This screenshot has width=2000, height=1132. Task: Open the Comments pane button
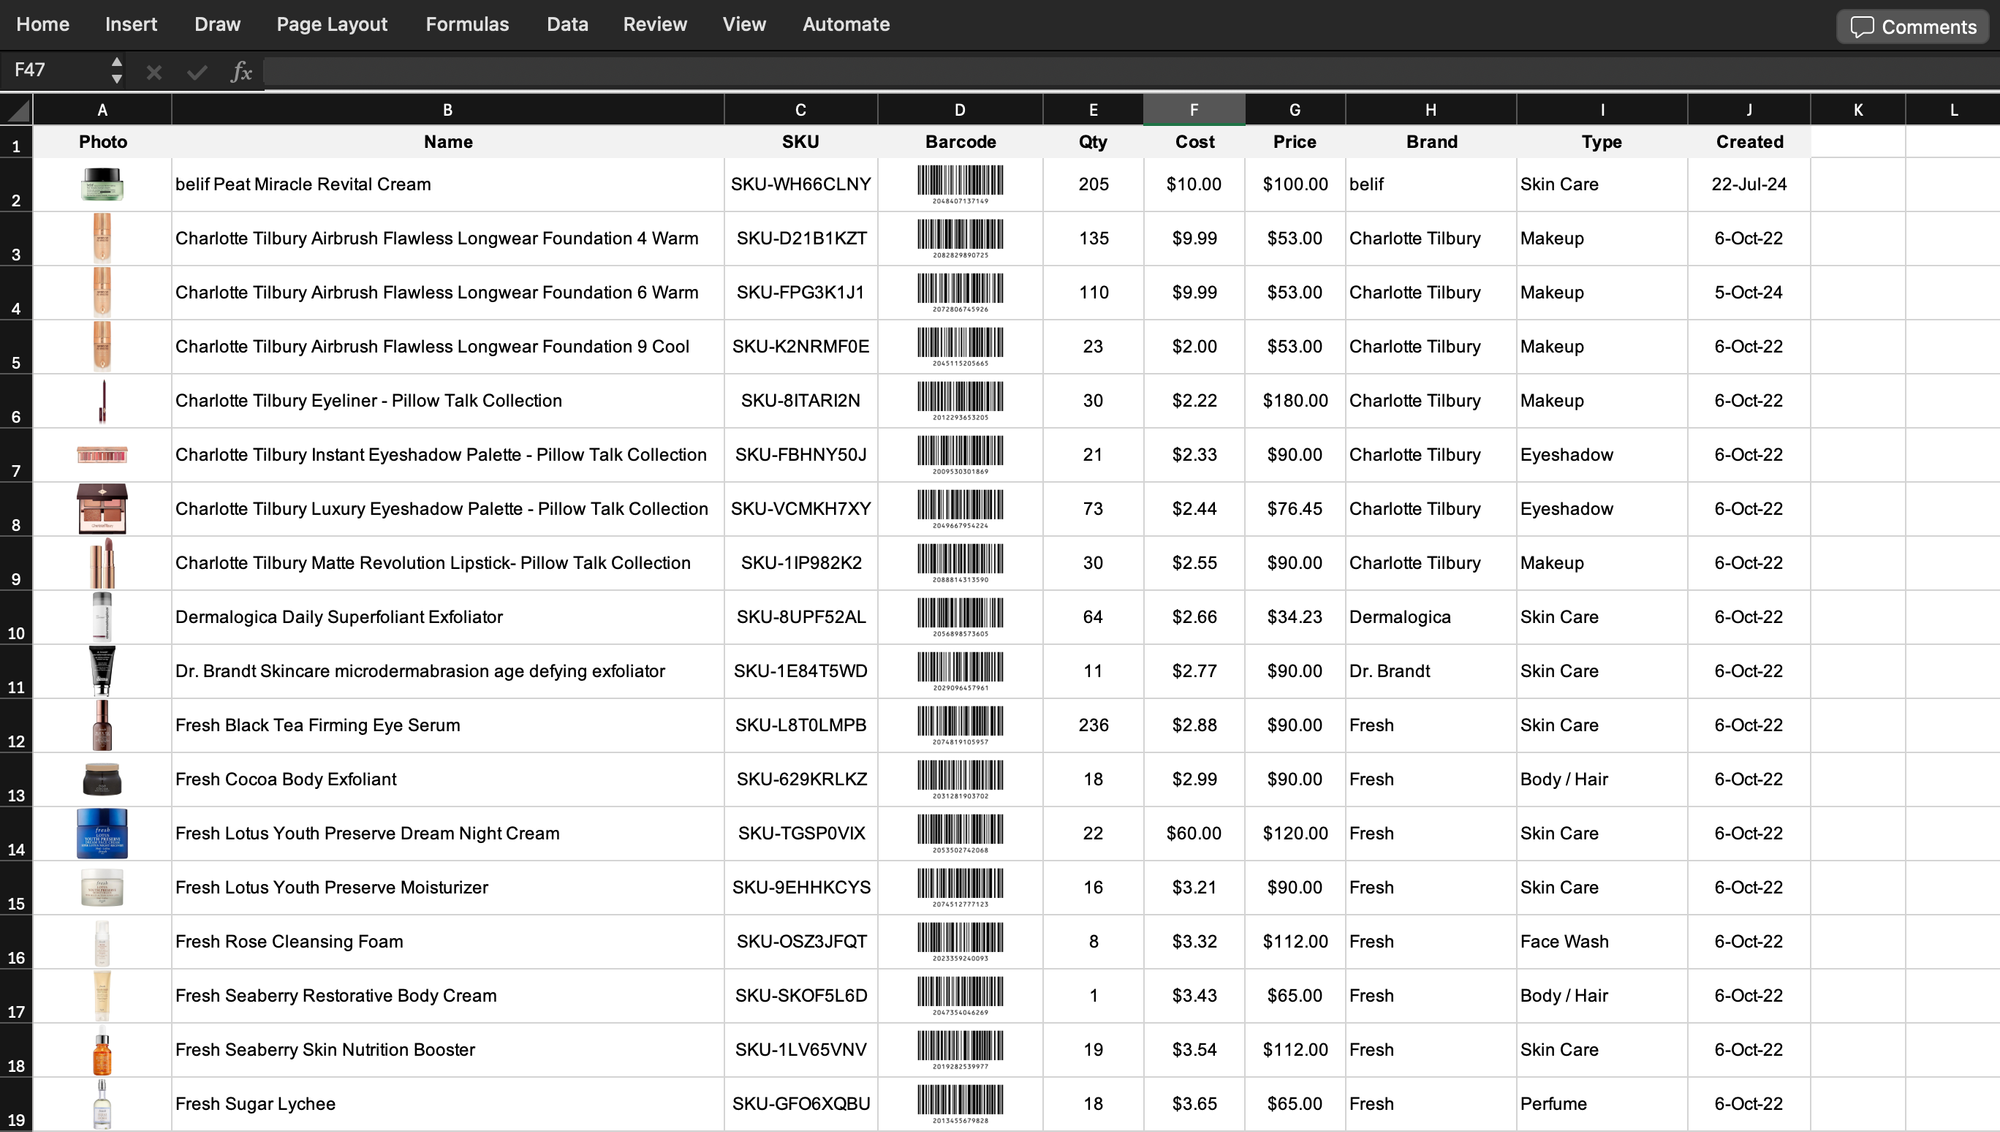pos(1913,27)
